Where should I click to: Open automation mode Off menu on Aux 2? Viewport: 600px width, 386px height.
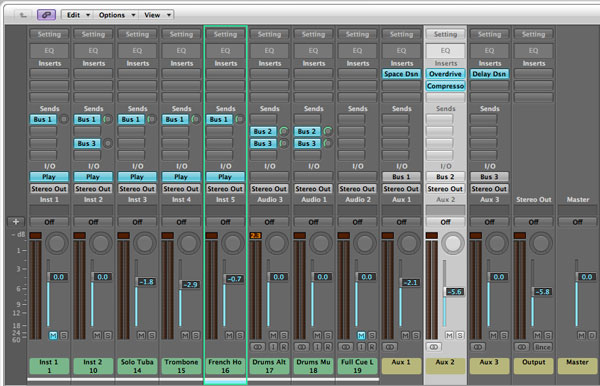(x=445, y=222)
